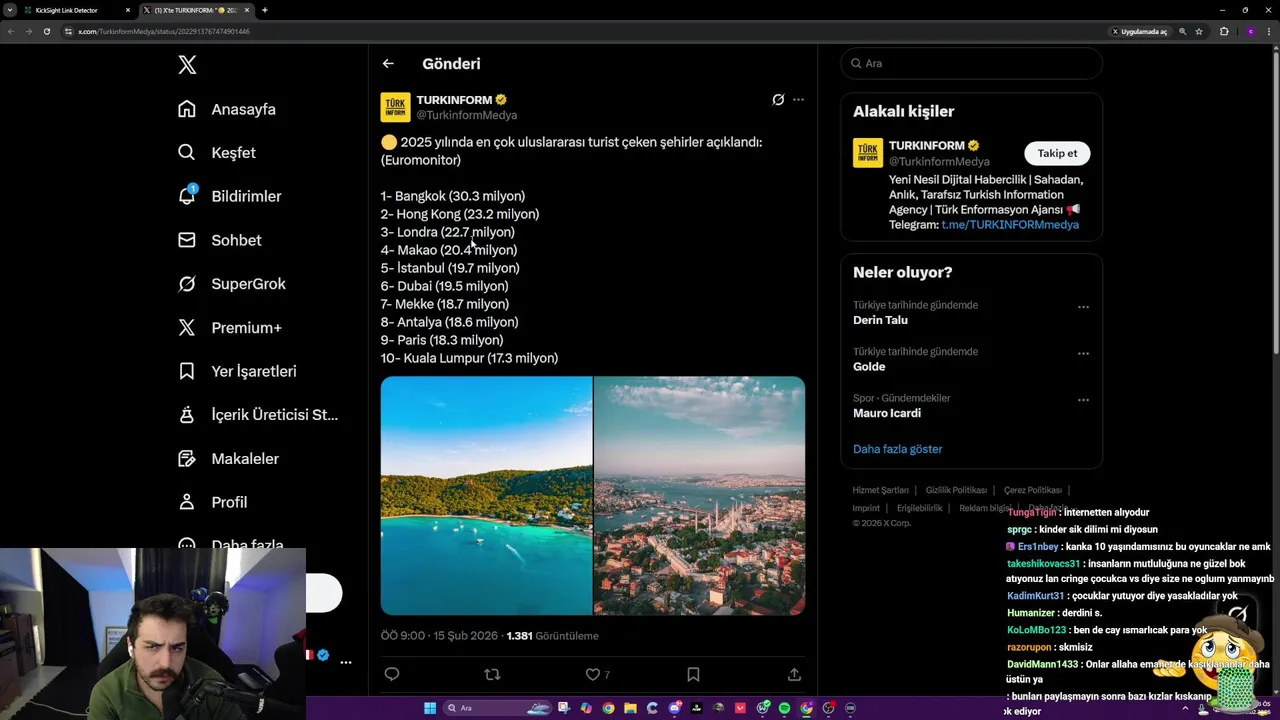Open t.me/TURKINFORMmedya Telegram link
Viewport: 1280px width, 720px height.
[1010, 225]
